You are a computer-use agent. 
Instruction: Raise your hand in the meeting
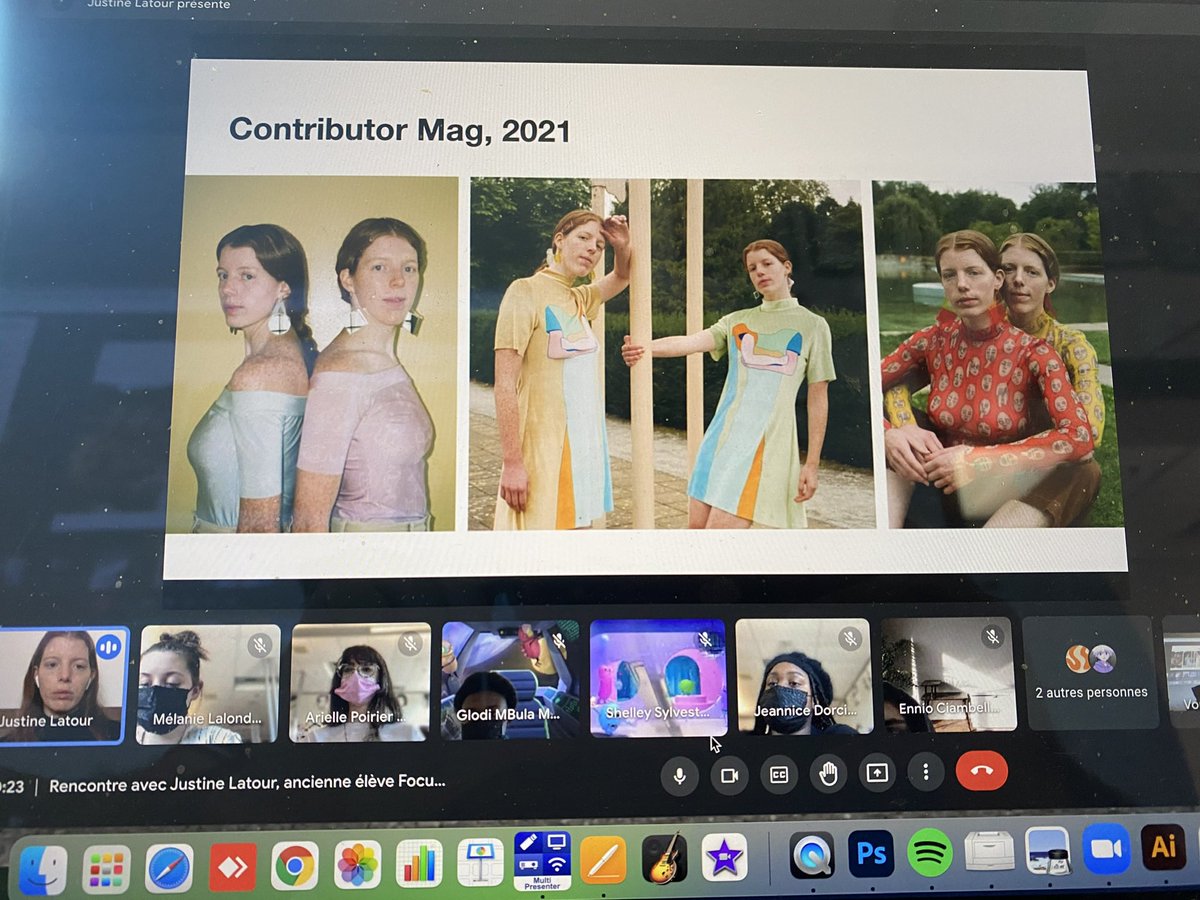coord(828,773)
